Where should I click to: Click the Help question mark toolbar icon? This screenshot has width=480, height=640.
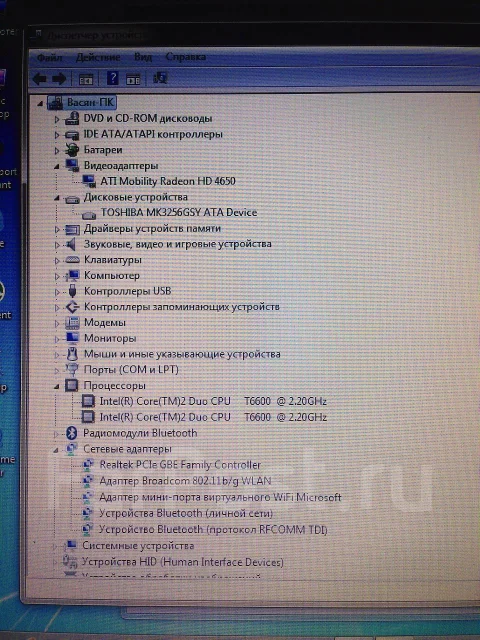(112, 78)
